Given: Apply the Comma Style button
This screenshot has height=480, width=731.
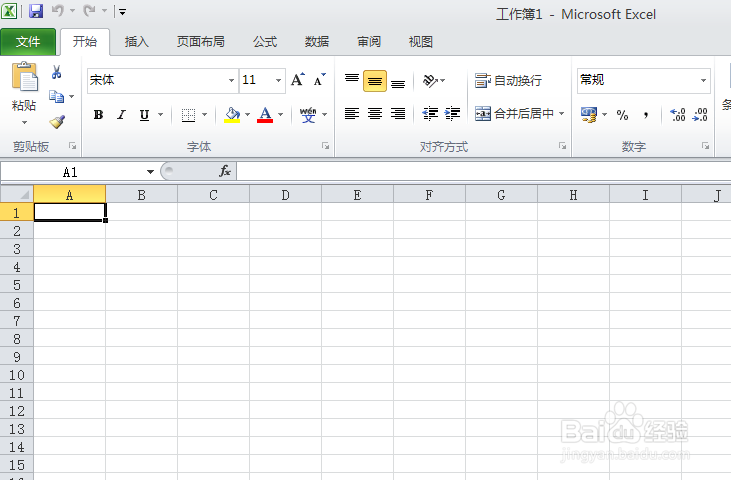Looking at the screenshot, I should pos(646,115).
